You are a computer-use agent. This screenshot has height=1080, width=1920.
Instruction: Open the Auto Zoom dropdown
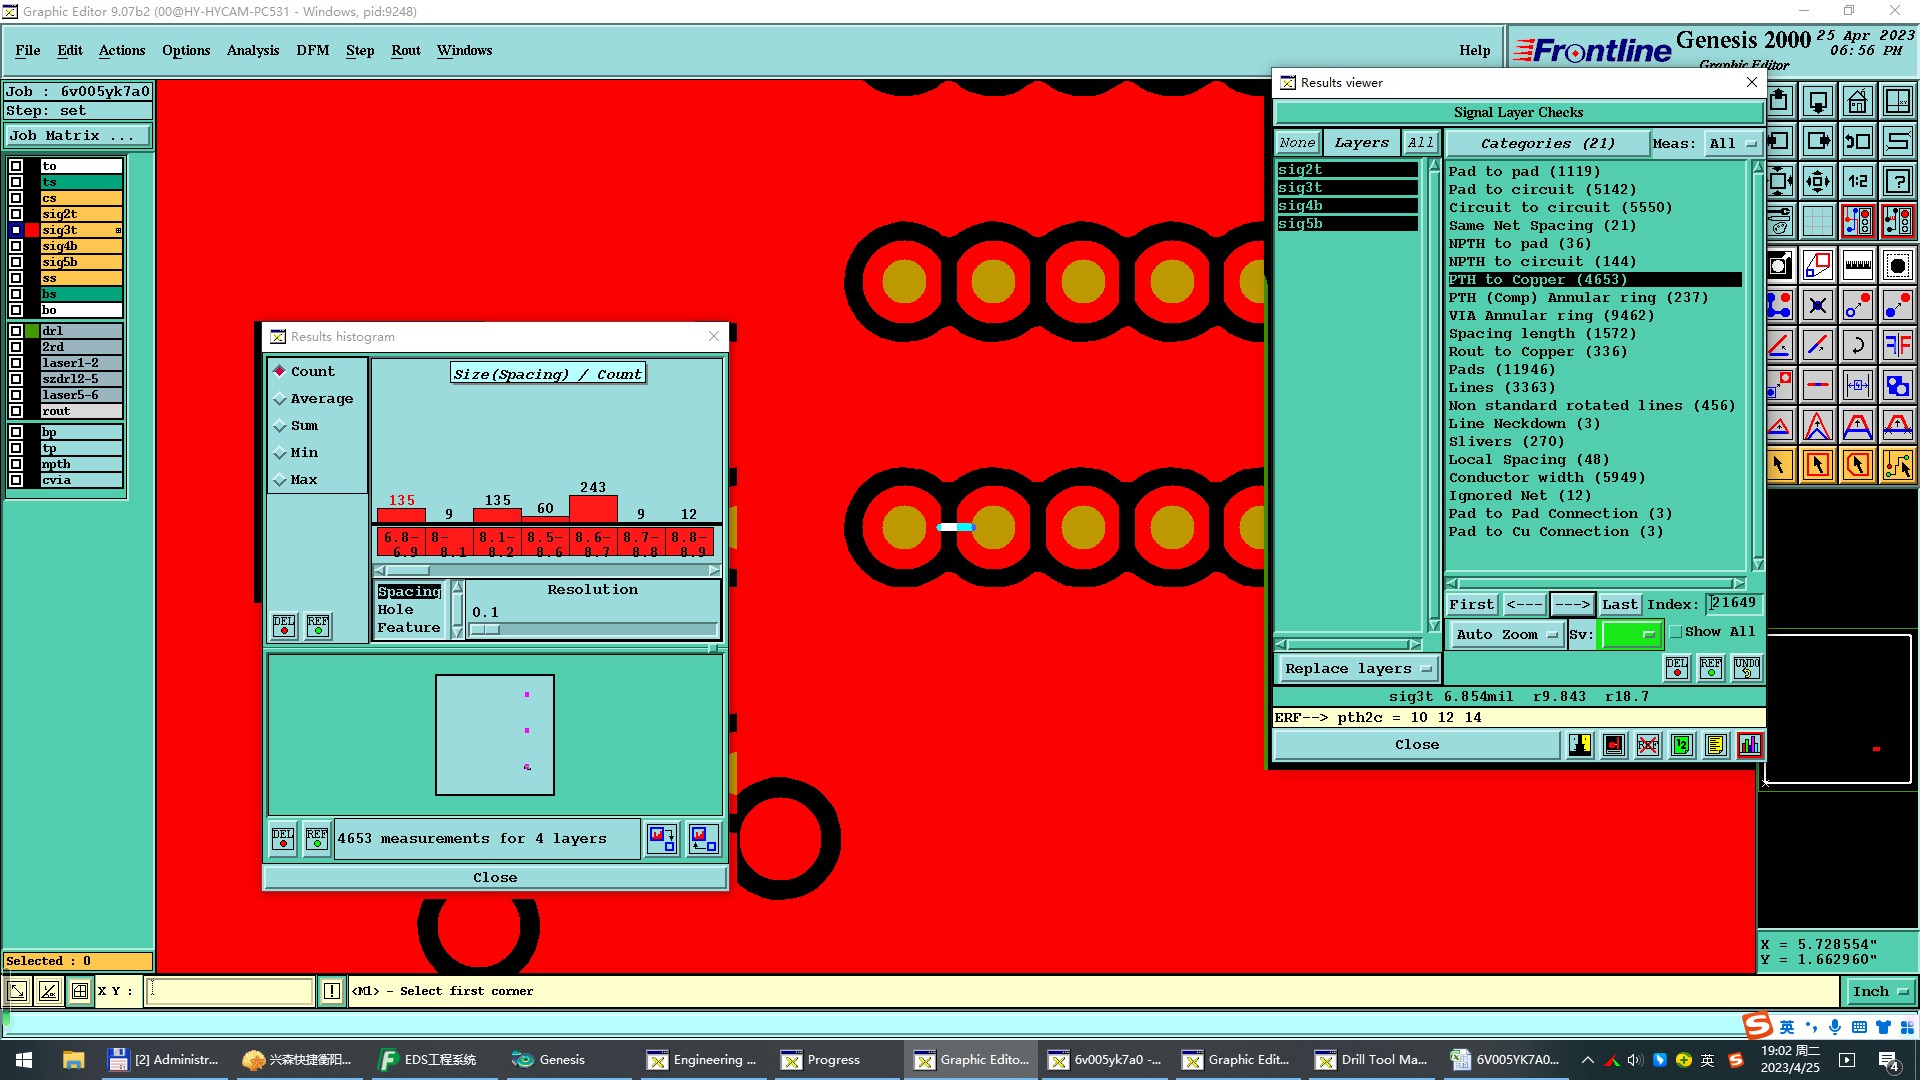[x=1507, y=634]
